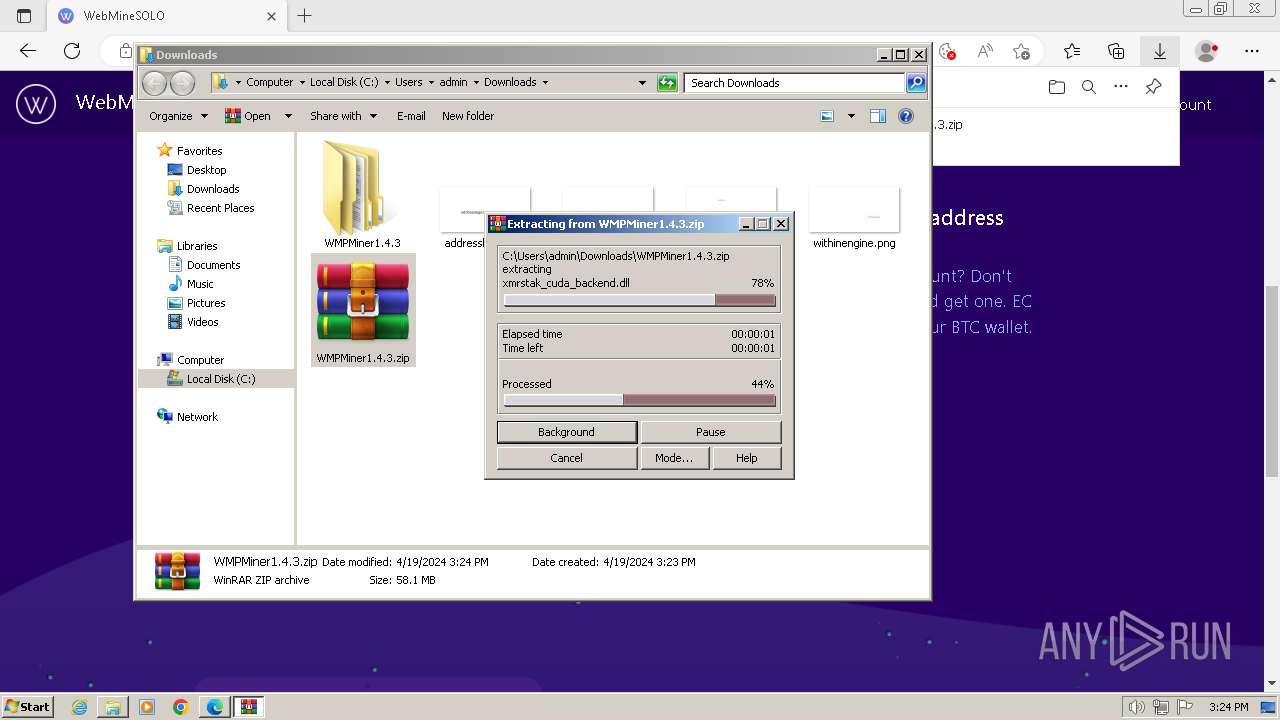The height and width of the screenshot is (720, 1280).
Task: Open Edge collections icon
Action: (x=1116, y=51)
